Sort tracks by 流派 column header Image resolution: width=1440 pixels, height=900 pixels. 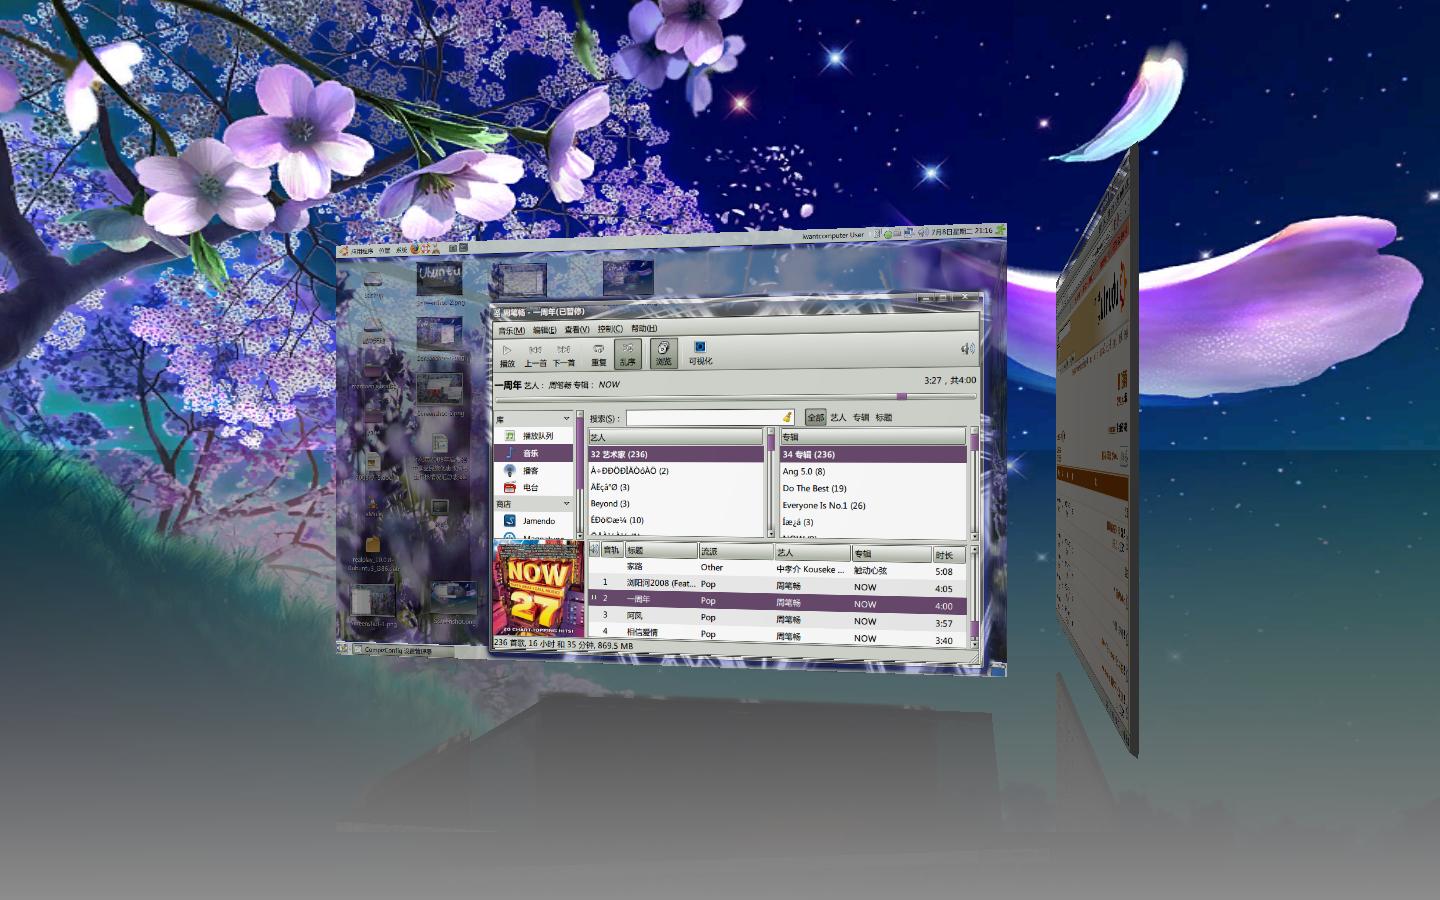click(x=735, y=551)
